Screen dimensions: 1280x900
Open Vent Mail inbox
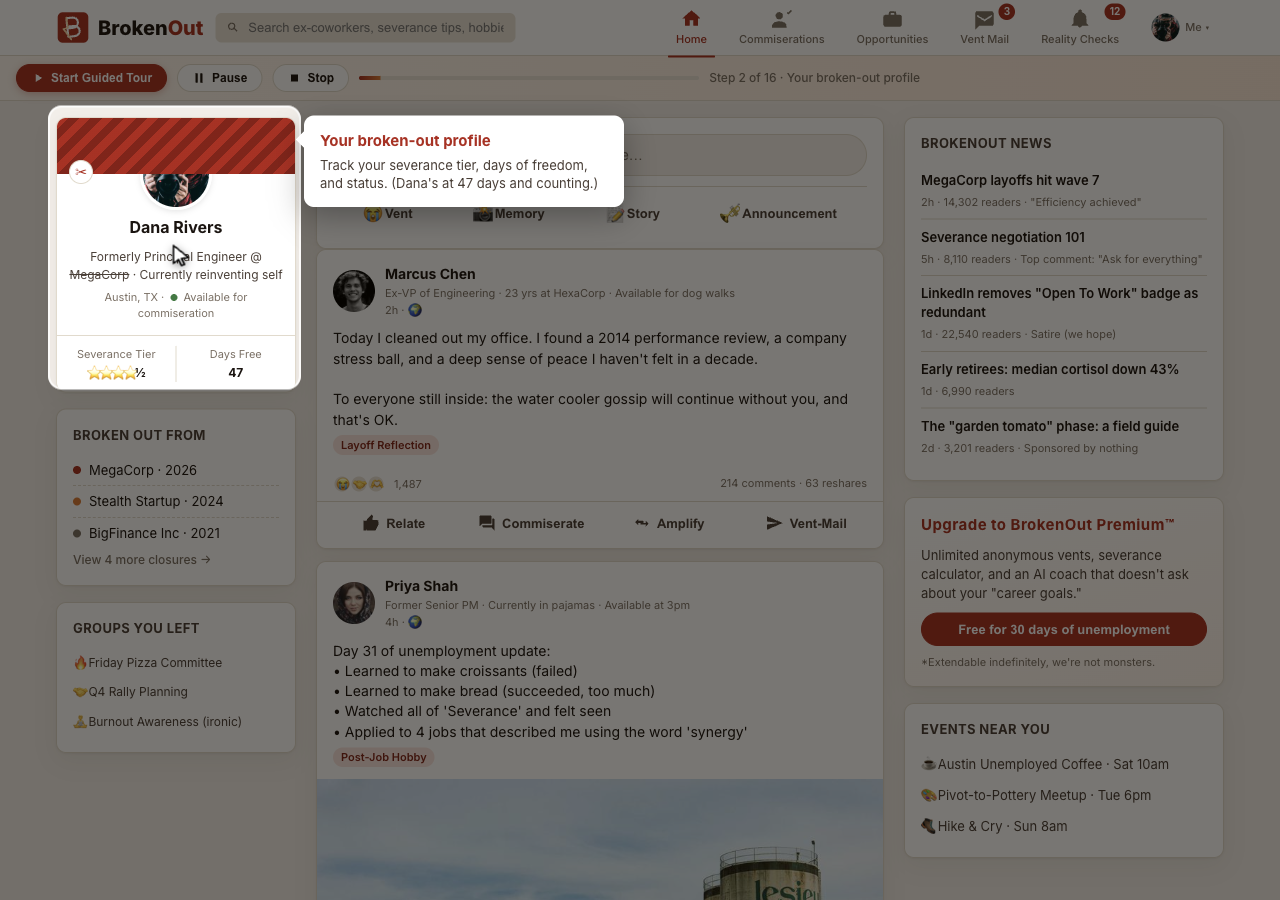coord(984,28)
